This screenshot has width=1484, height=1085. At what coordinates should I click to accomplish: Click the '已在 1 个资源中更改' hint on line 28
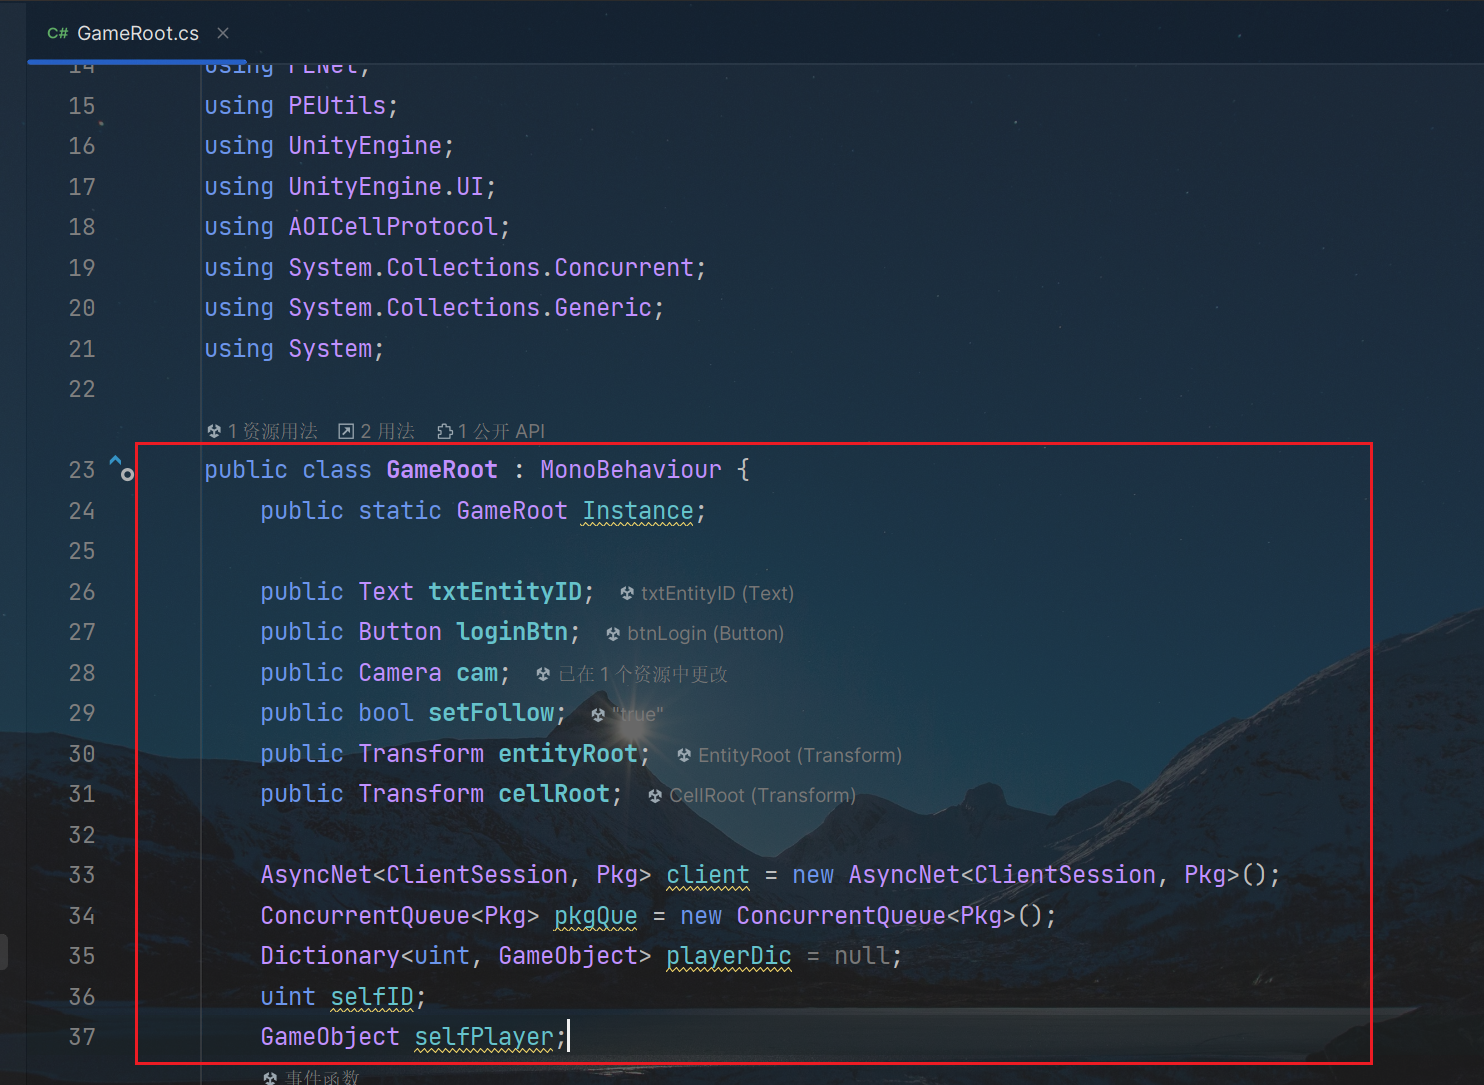point(643,674)
